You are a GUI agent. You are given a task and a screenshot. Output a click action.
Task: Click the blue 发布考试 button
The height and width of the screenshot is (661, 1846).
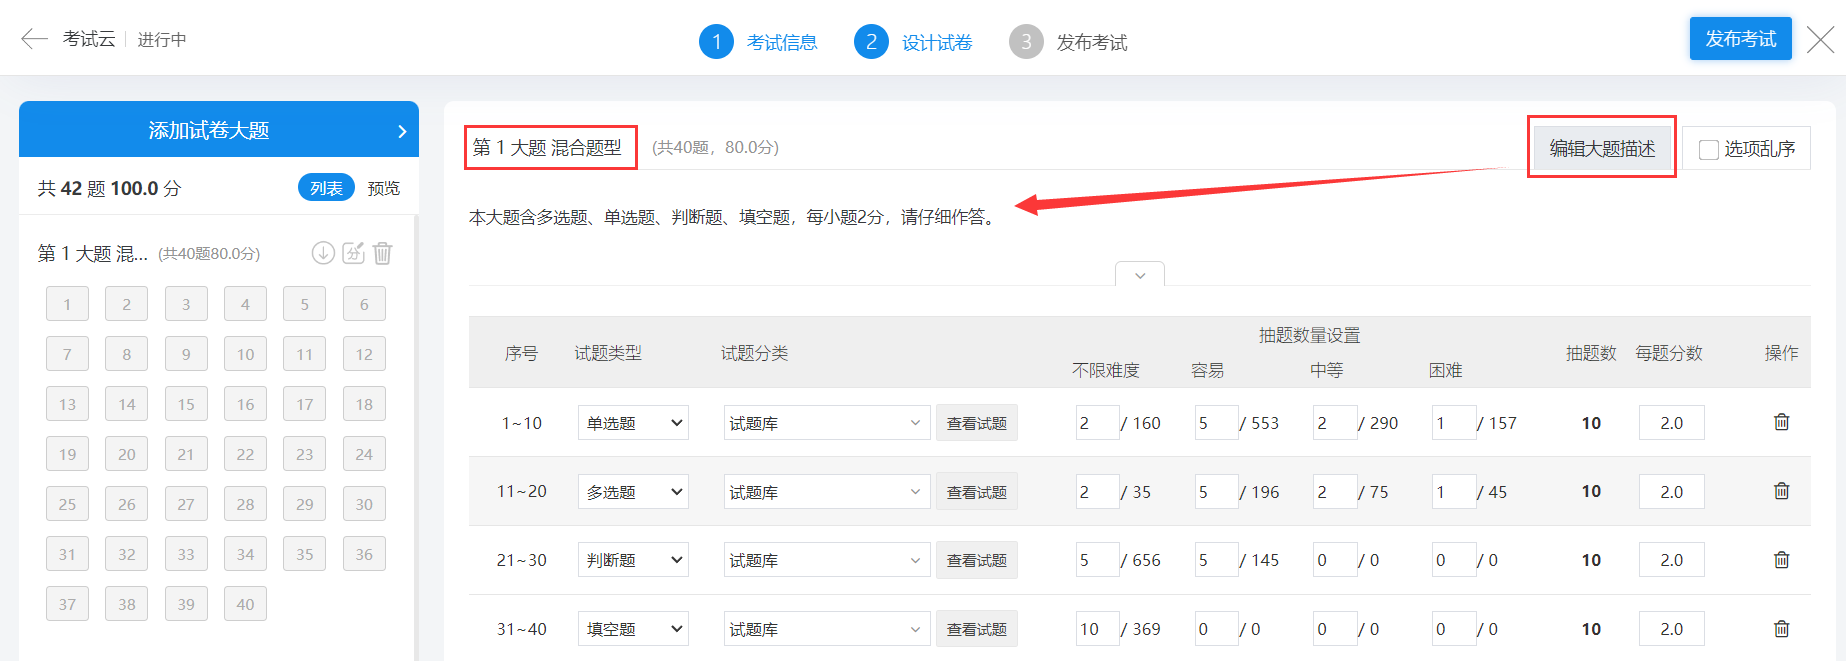pos(1740,39)
